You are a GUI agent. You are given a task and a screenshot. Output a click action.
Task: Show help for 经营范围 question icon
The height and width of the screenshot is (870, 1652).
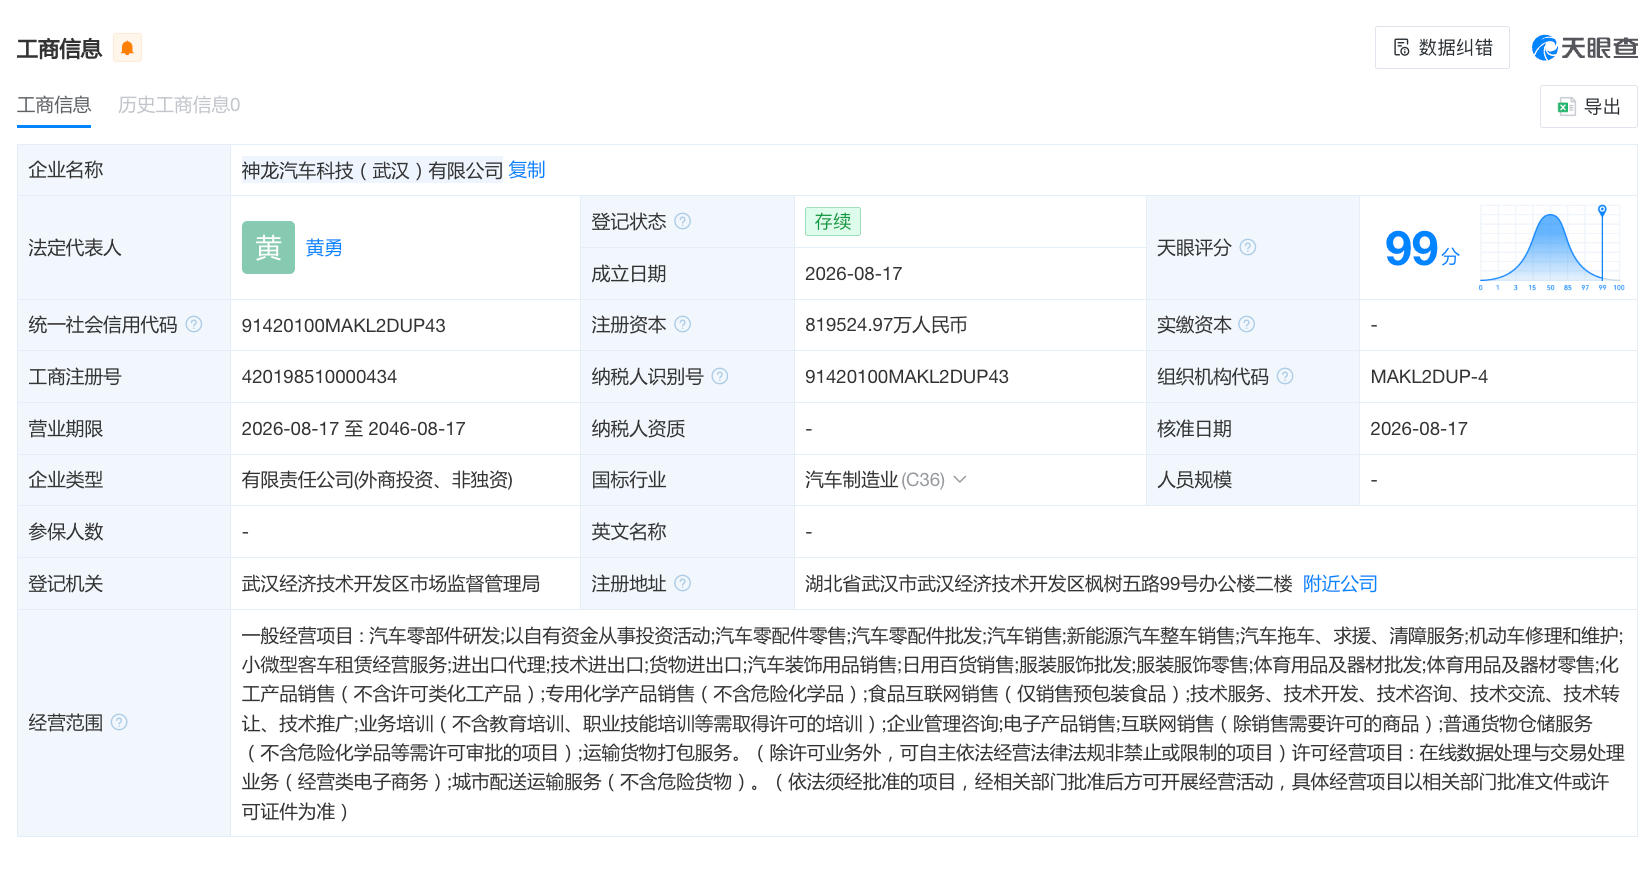tap(119, 722)
